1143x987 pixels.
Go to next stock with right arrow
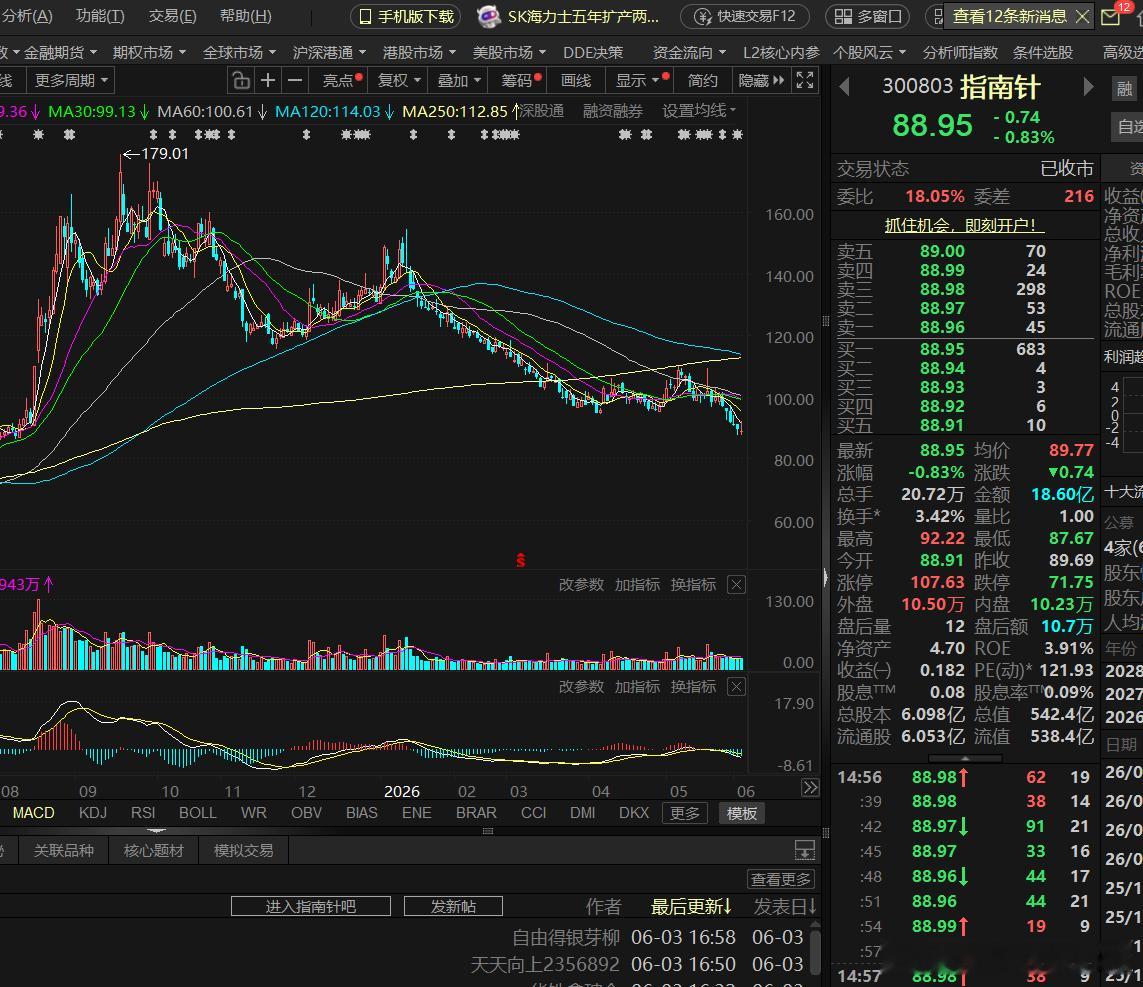[x=1088, y=87]
